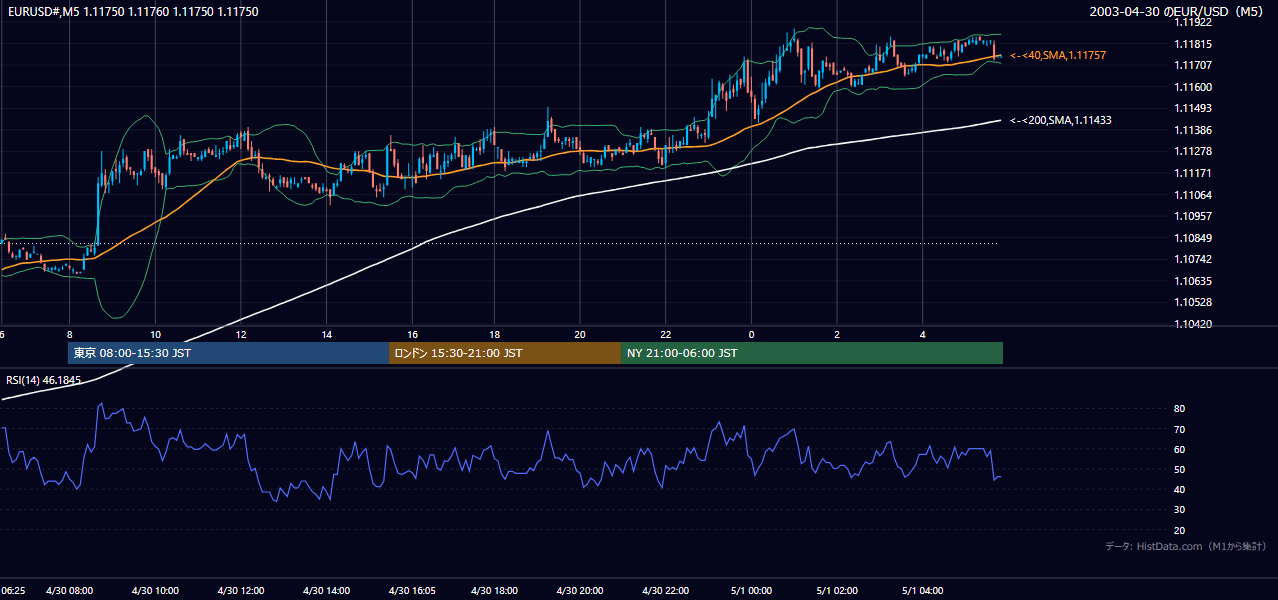The height and width of the screenshot is (600, 1278).
Task: Select the 2003-04-30 EUR/USD (M5) chart title
Action: pyautogui.click(x=1176, y=12)
